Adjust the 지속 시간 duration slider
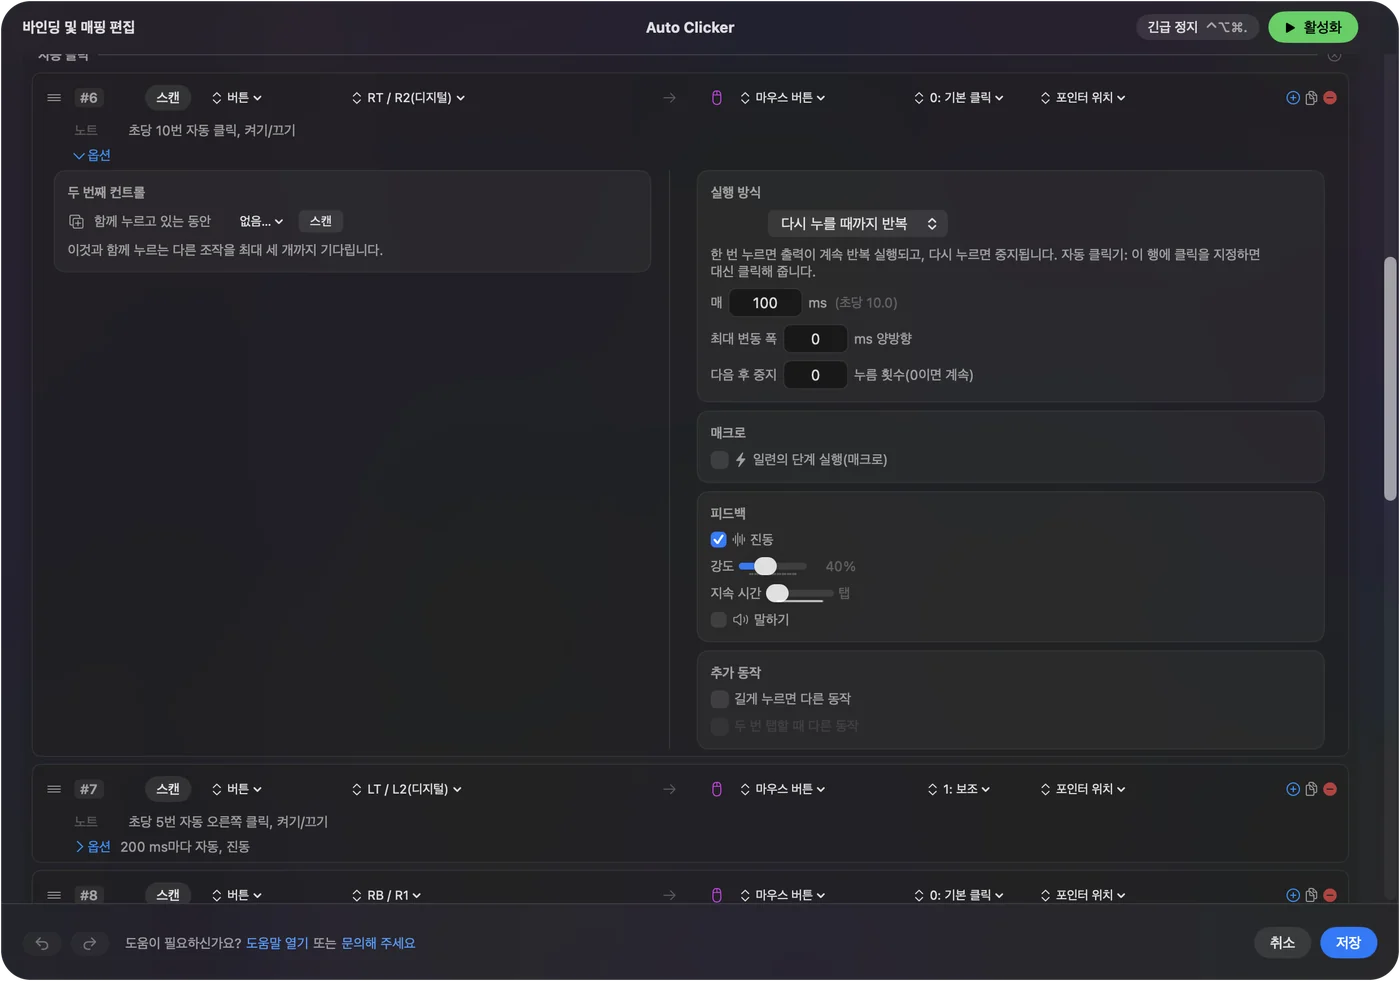 pyautogui.click(x=800, y=594)
